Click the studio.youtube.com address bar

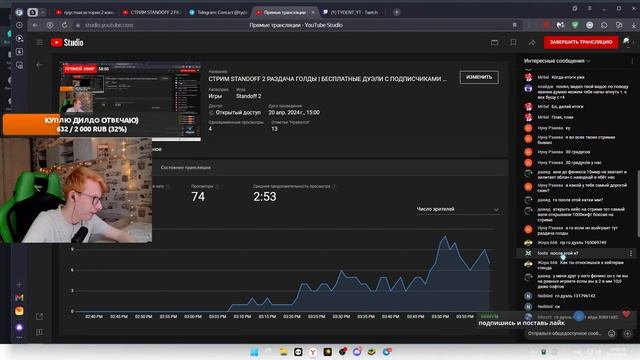tap(109, 25)
